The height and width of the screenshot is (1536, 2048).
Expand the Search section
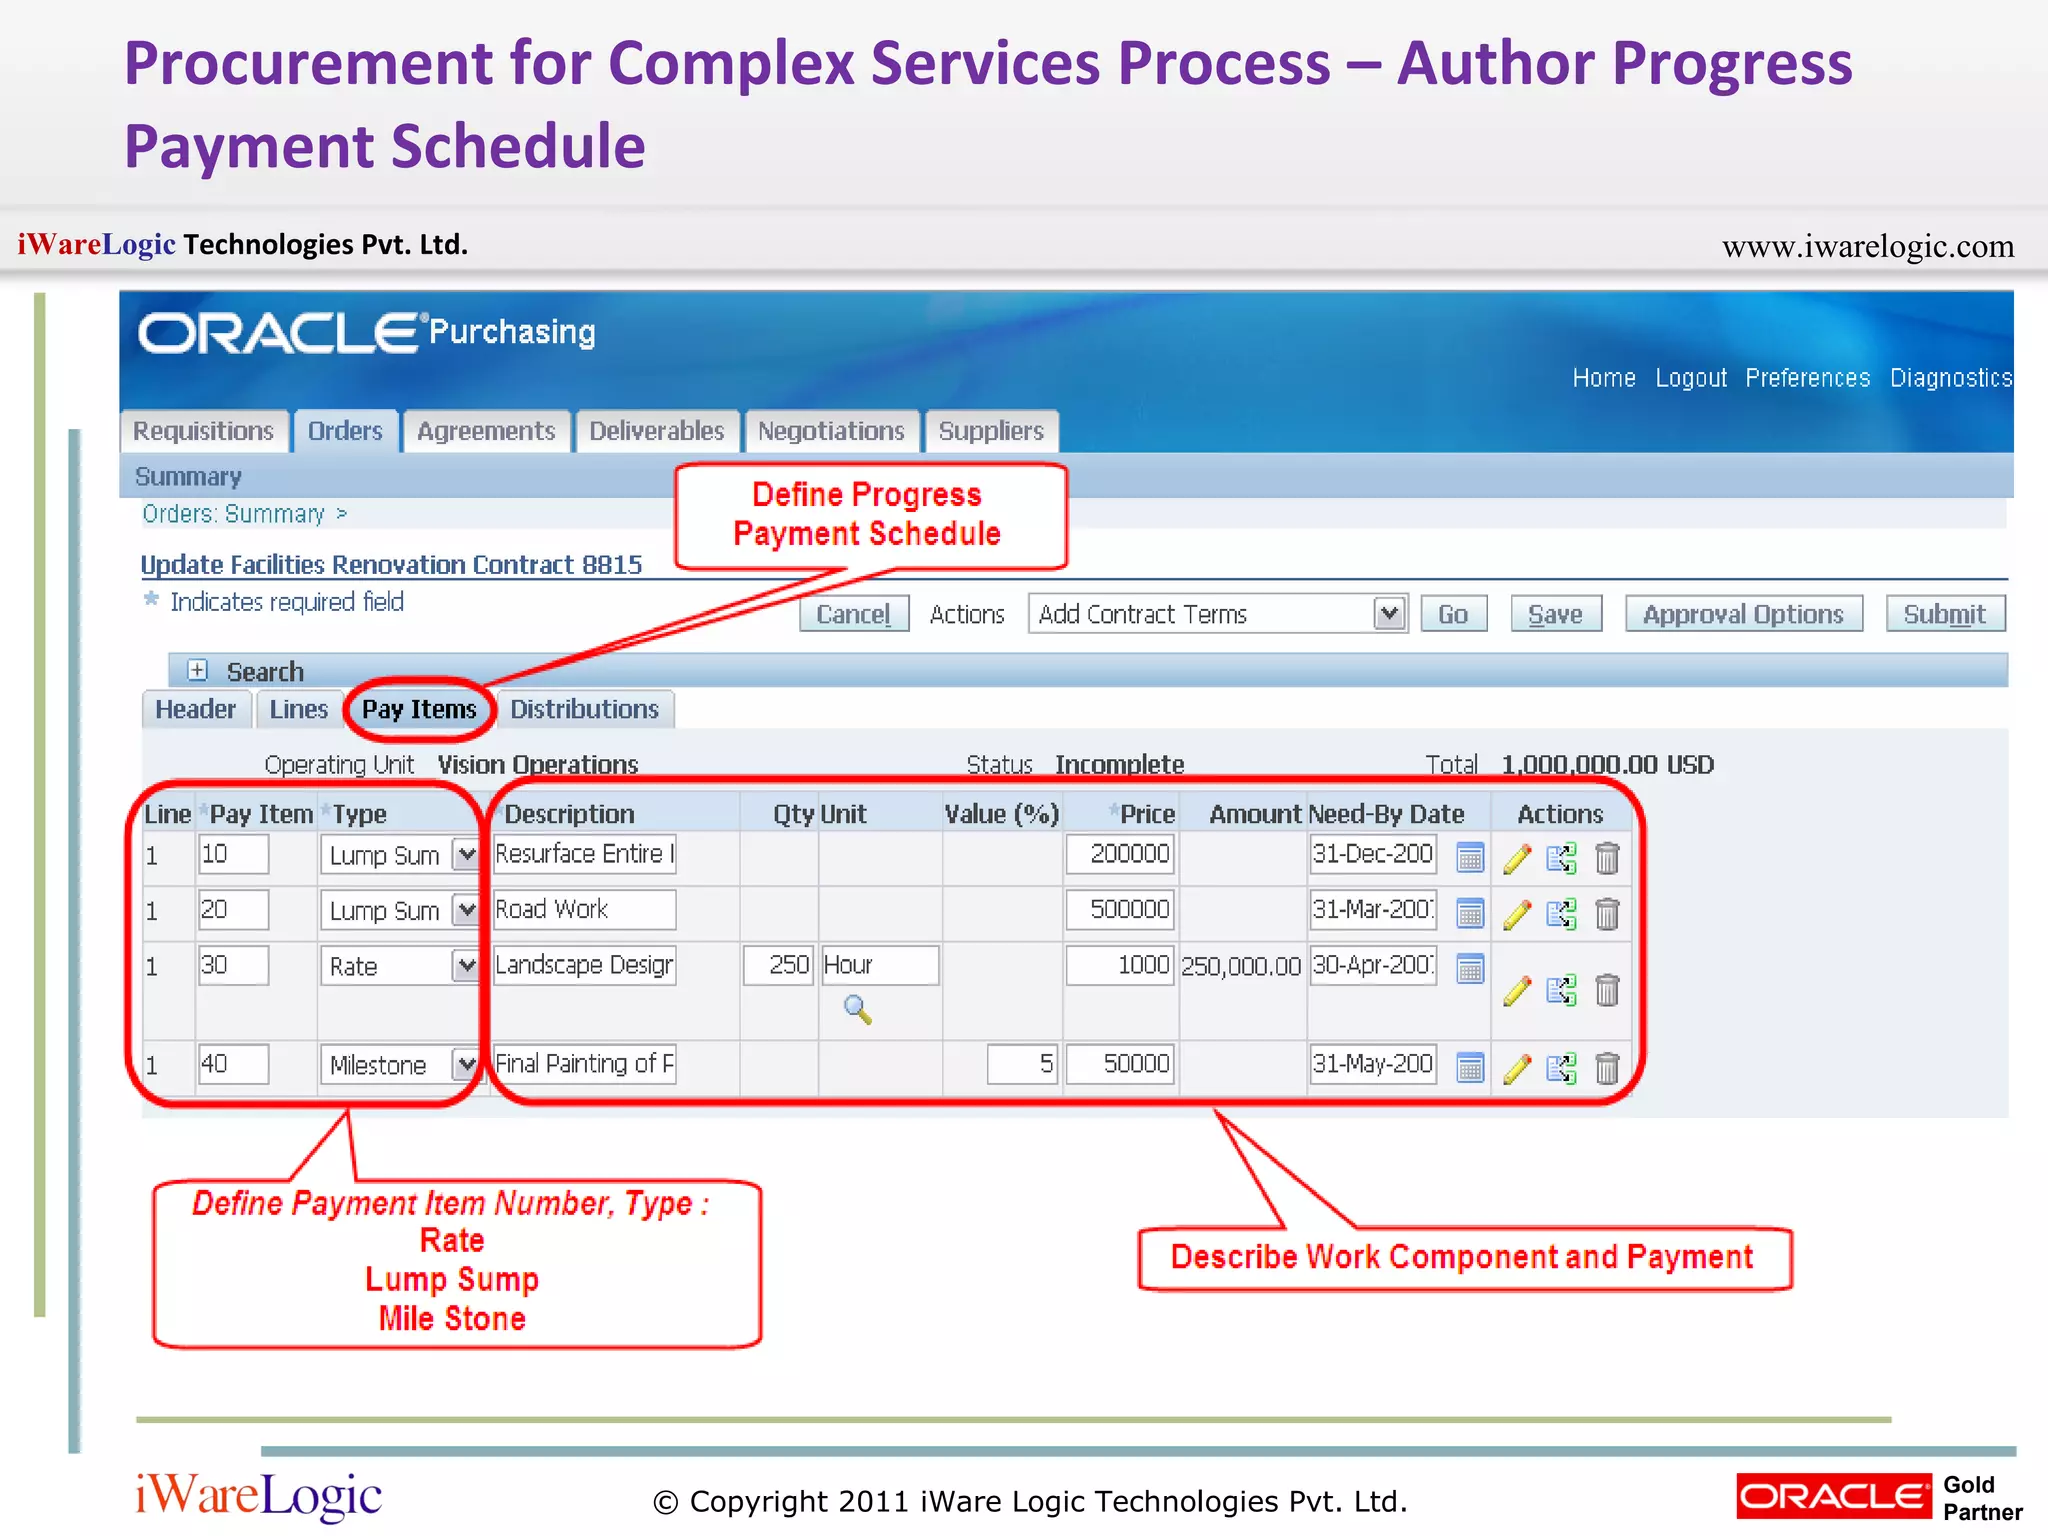pyautogui.click(x=198, y=670)
